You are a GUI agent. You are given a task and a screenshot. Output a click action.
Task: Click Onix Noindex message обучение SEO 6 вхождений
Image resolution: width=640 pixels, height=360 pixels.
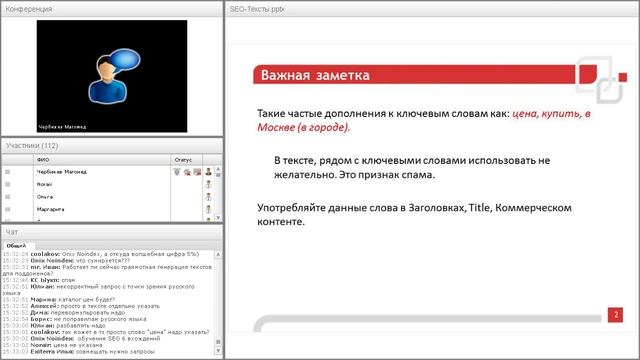pos(81,338)
